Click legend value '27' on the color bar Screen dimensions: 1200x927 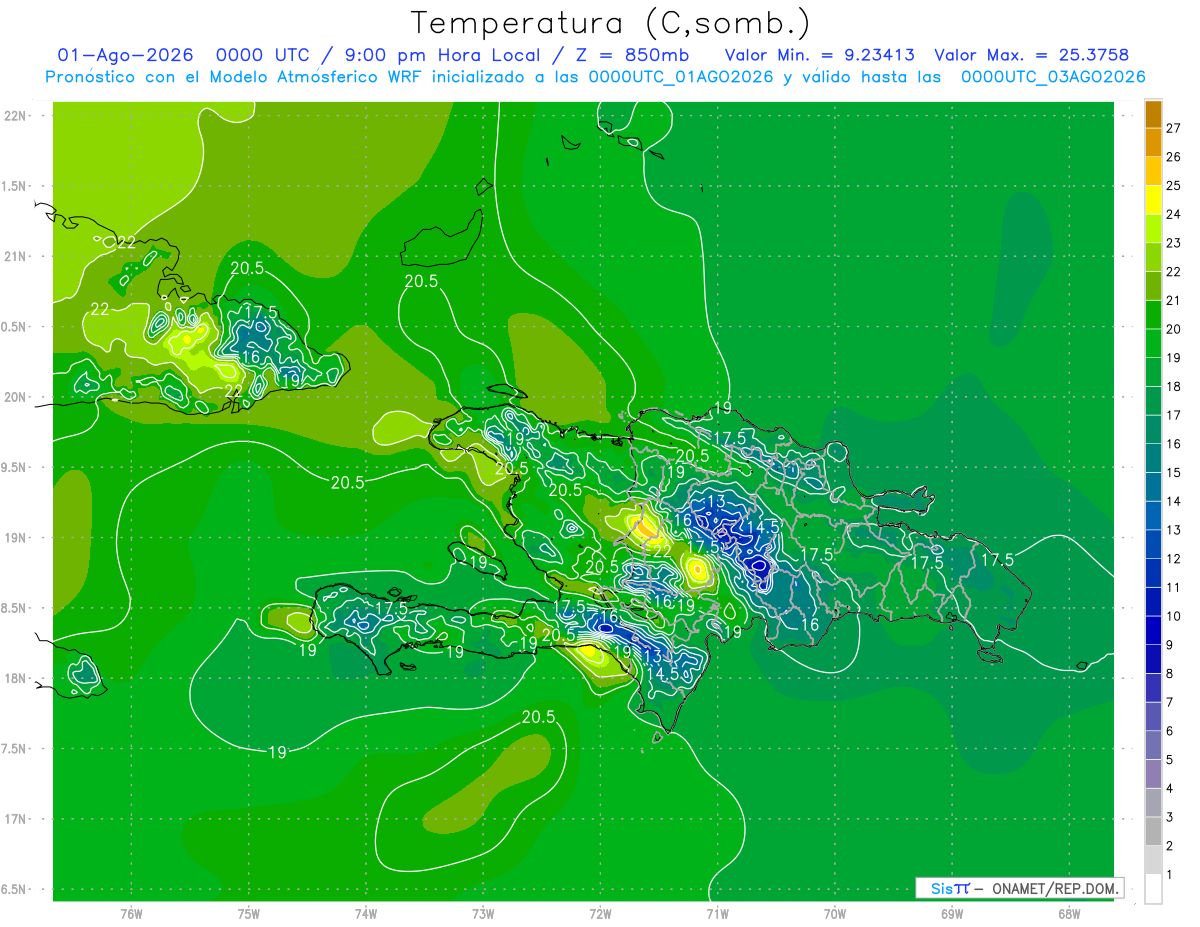1173,128
